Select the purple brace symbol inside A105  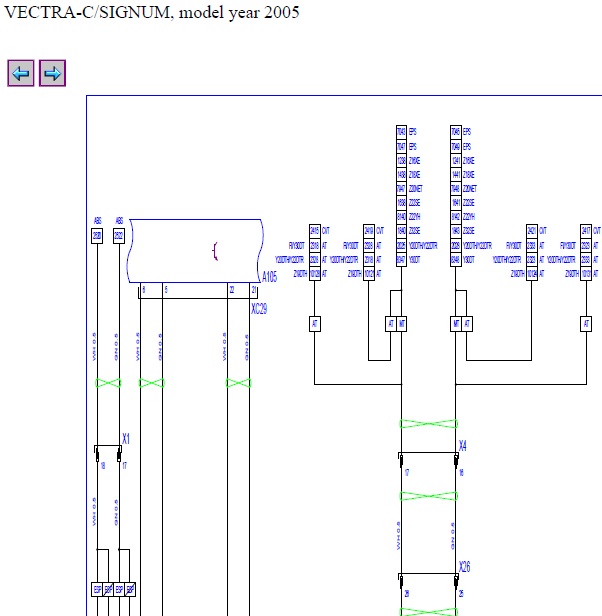(215, 251)
